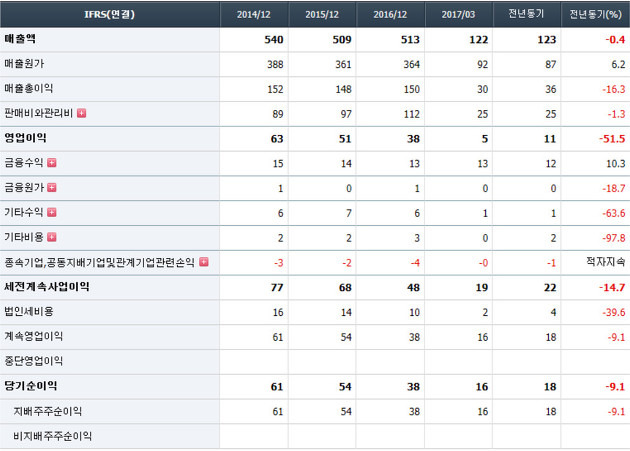Viewport: 630px width, 451px height.
Task: Click the IFRS(연결) column header
Action: coord(110,14)
